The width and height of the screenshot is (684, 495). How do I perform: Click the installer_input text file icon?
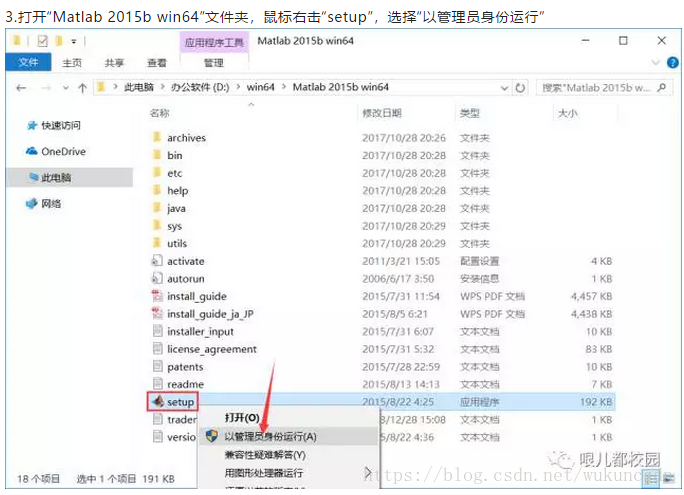[157, 331]
